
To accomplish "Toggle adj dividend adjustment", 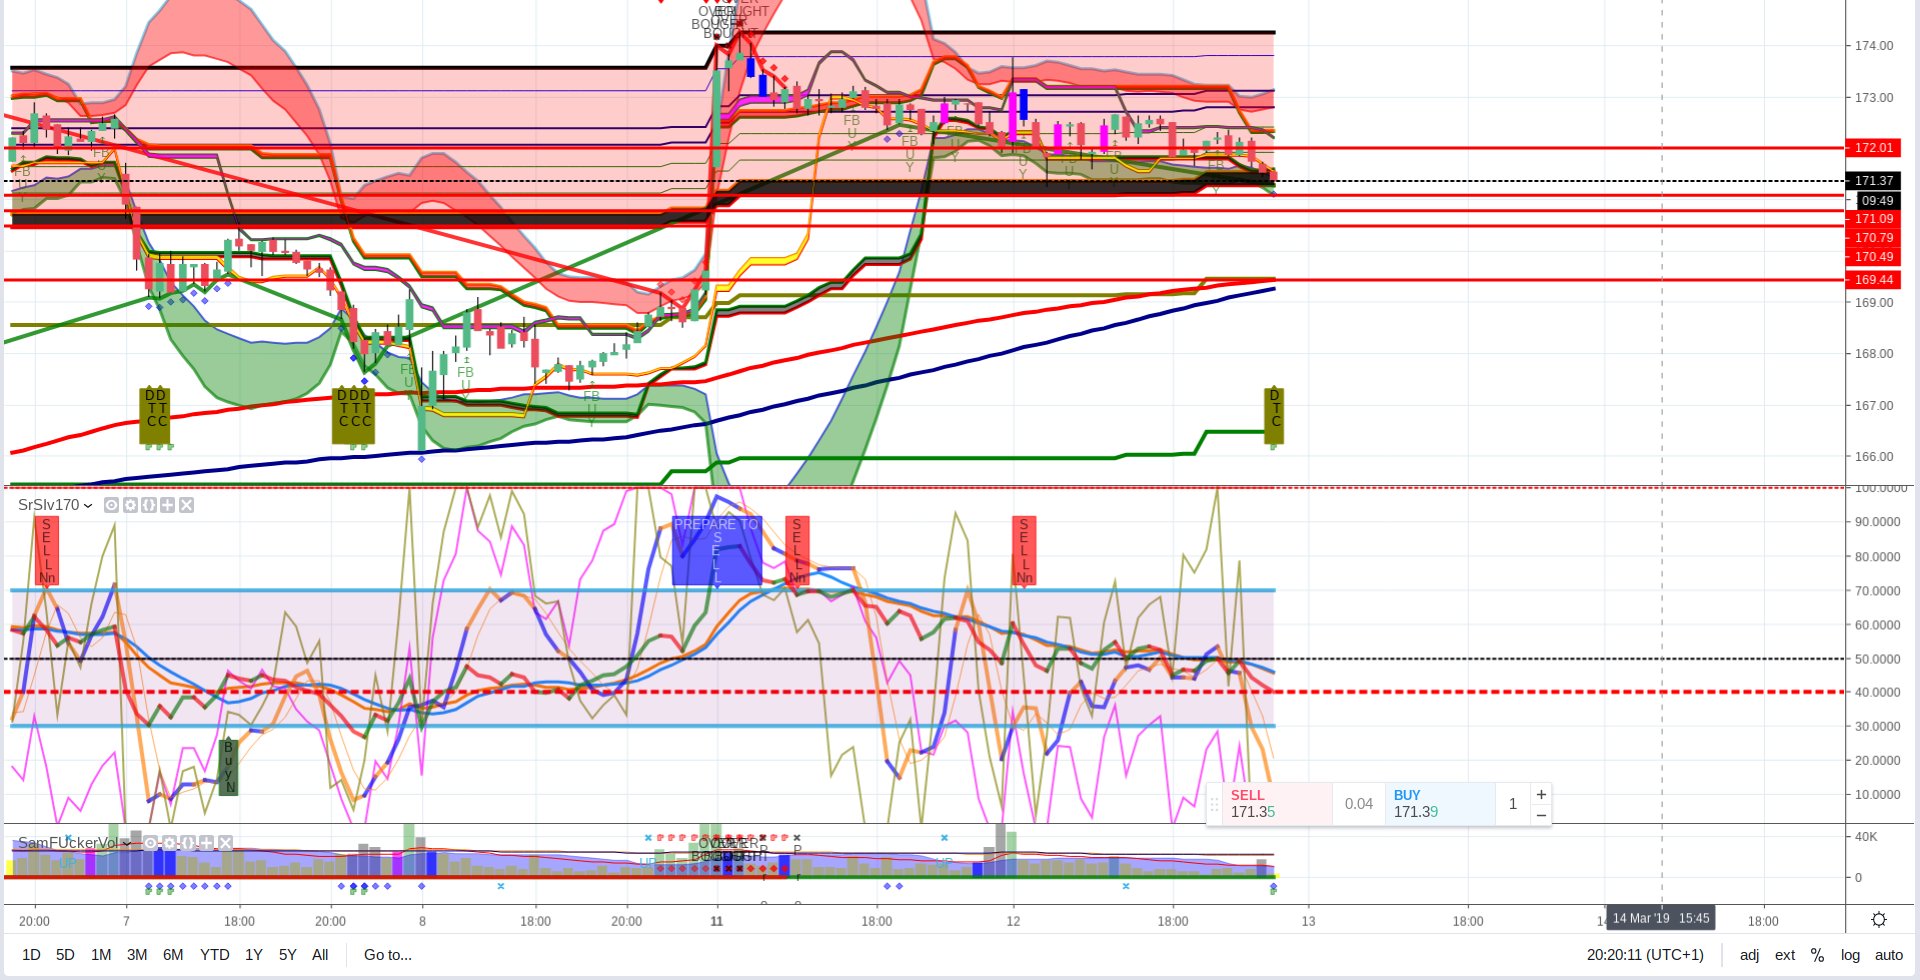I will click(1749, 955).
